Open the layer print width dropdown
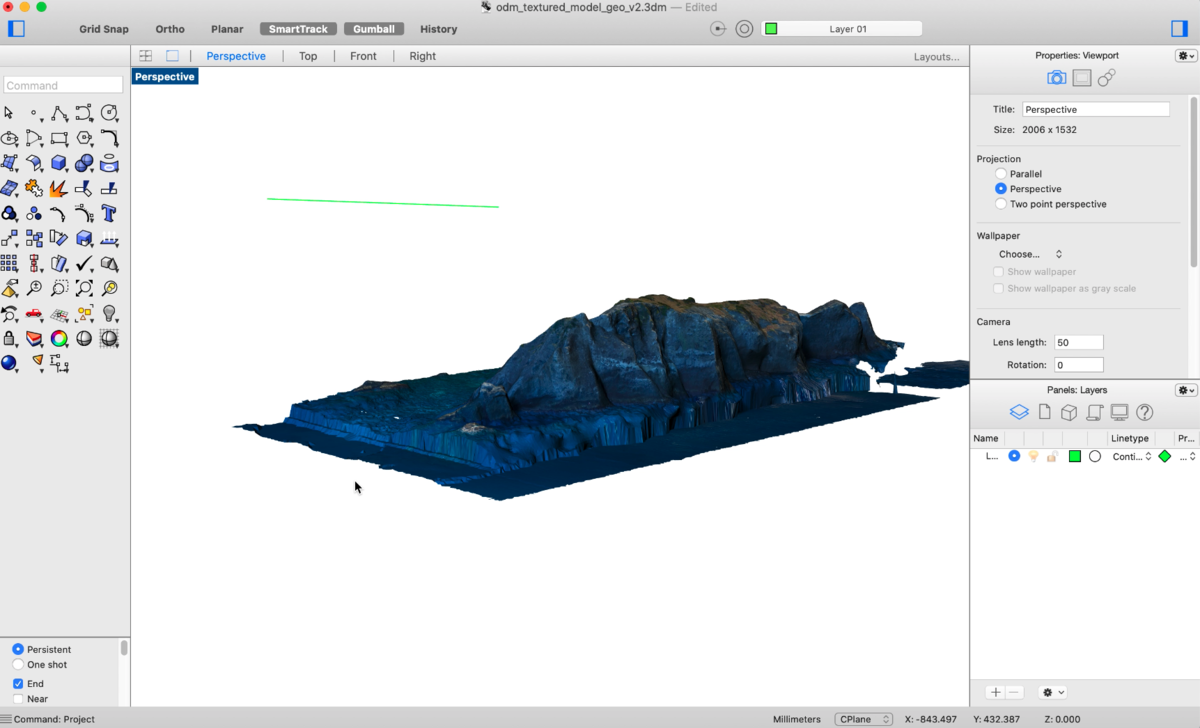Image resolution: width=1200 pixels, height=728 pixels. click(x=1186, y=456)
